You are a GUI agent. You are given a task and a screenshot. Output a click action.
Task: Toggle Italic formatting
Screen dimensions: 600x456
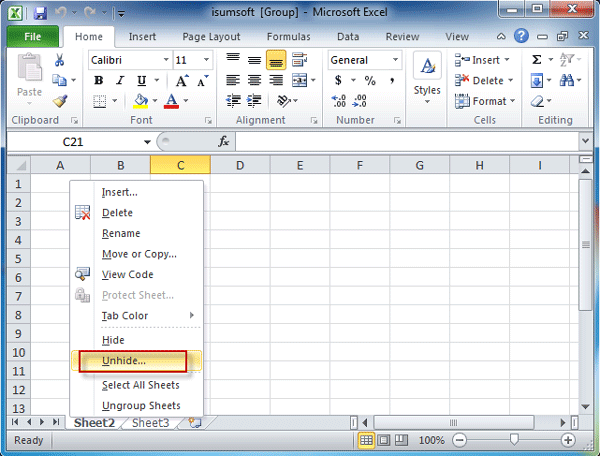coord(120,80)
